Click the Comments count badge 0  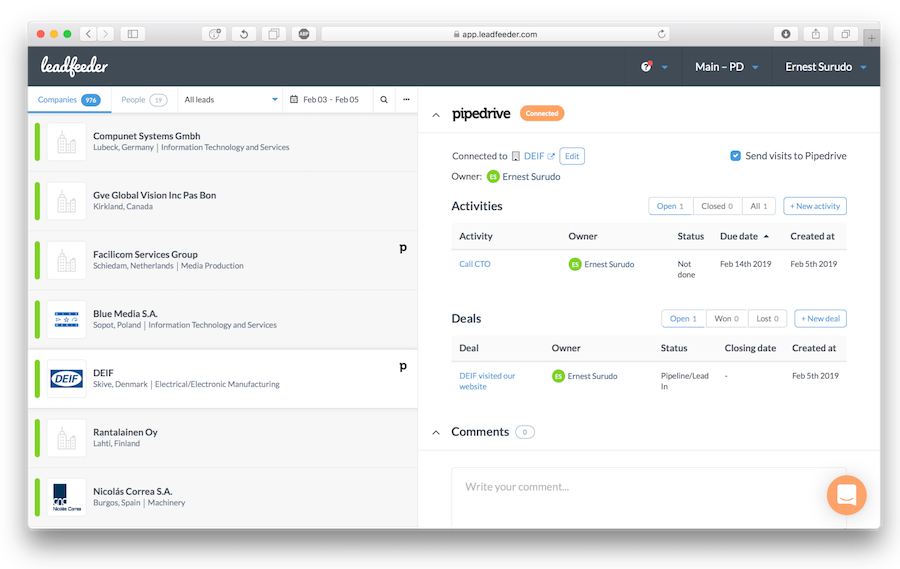[525, 432]
